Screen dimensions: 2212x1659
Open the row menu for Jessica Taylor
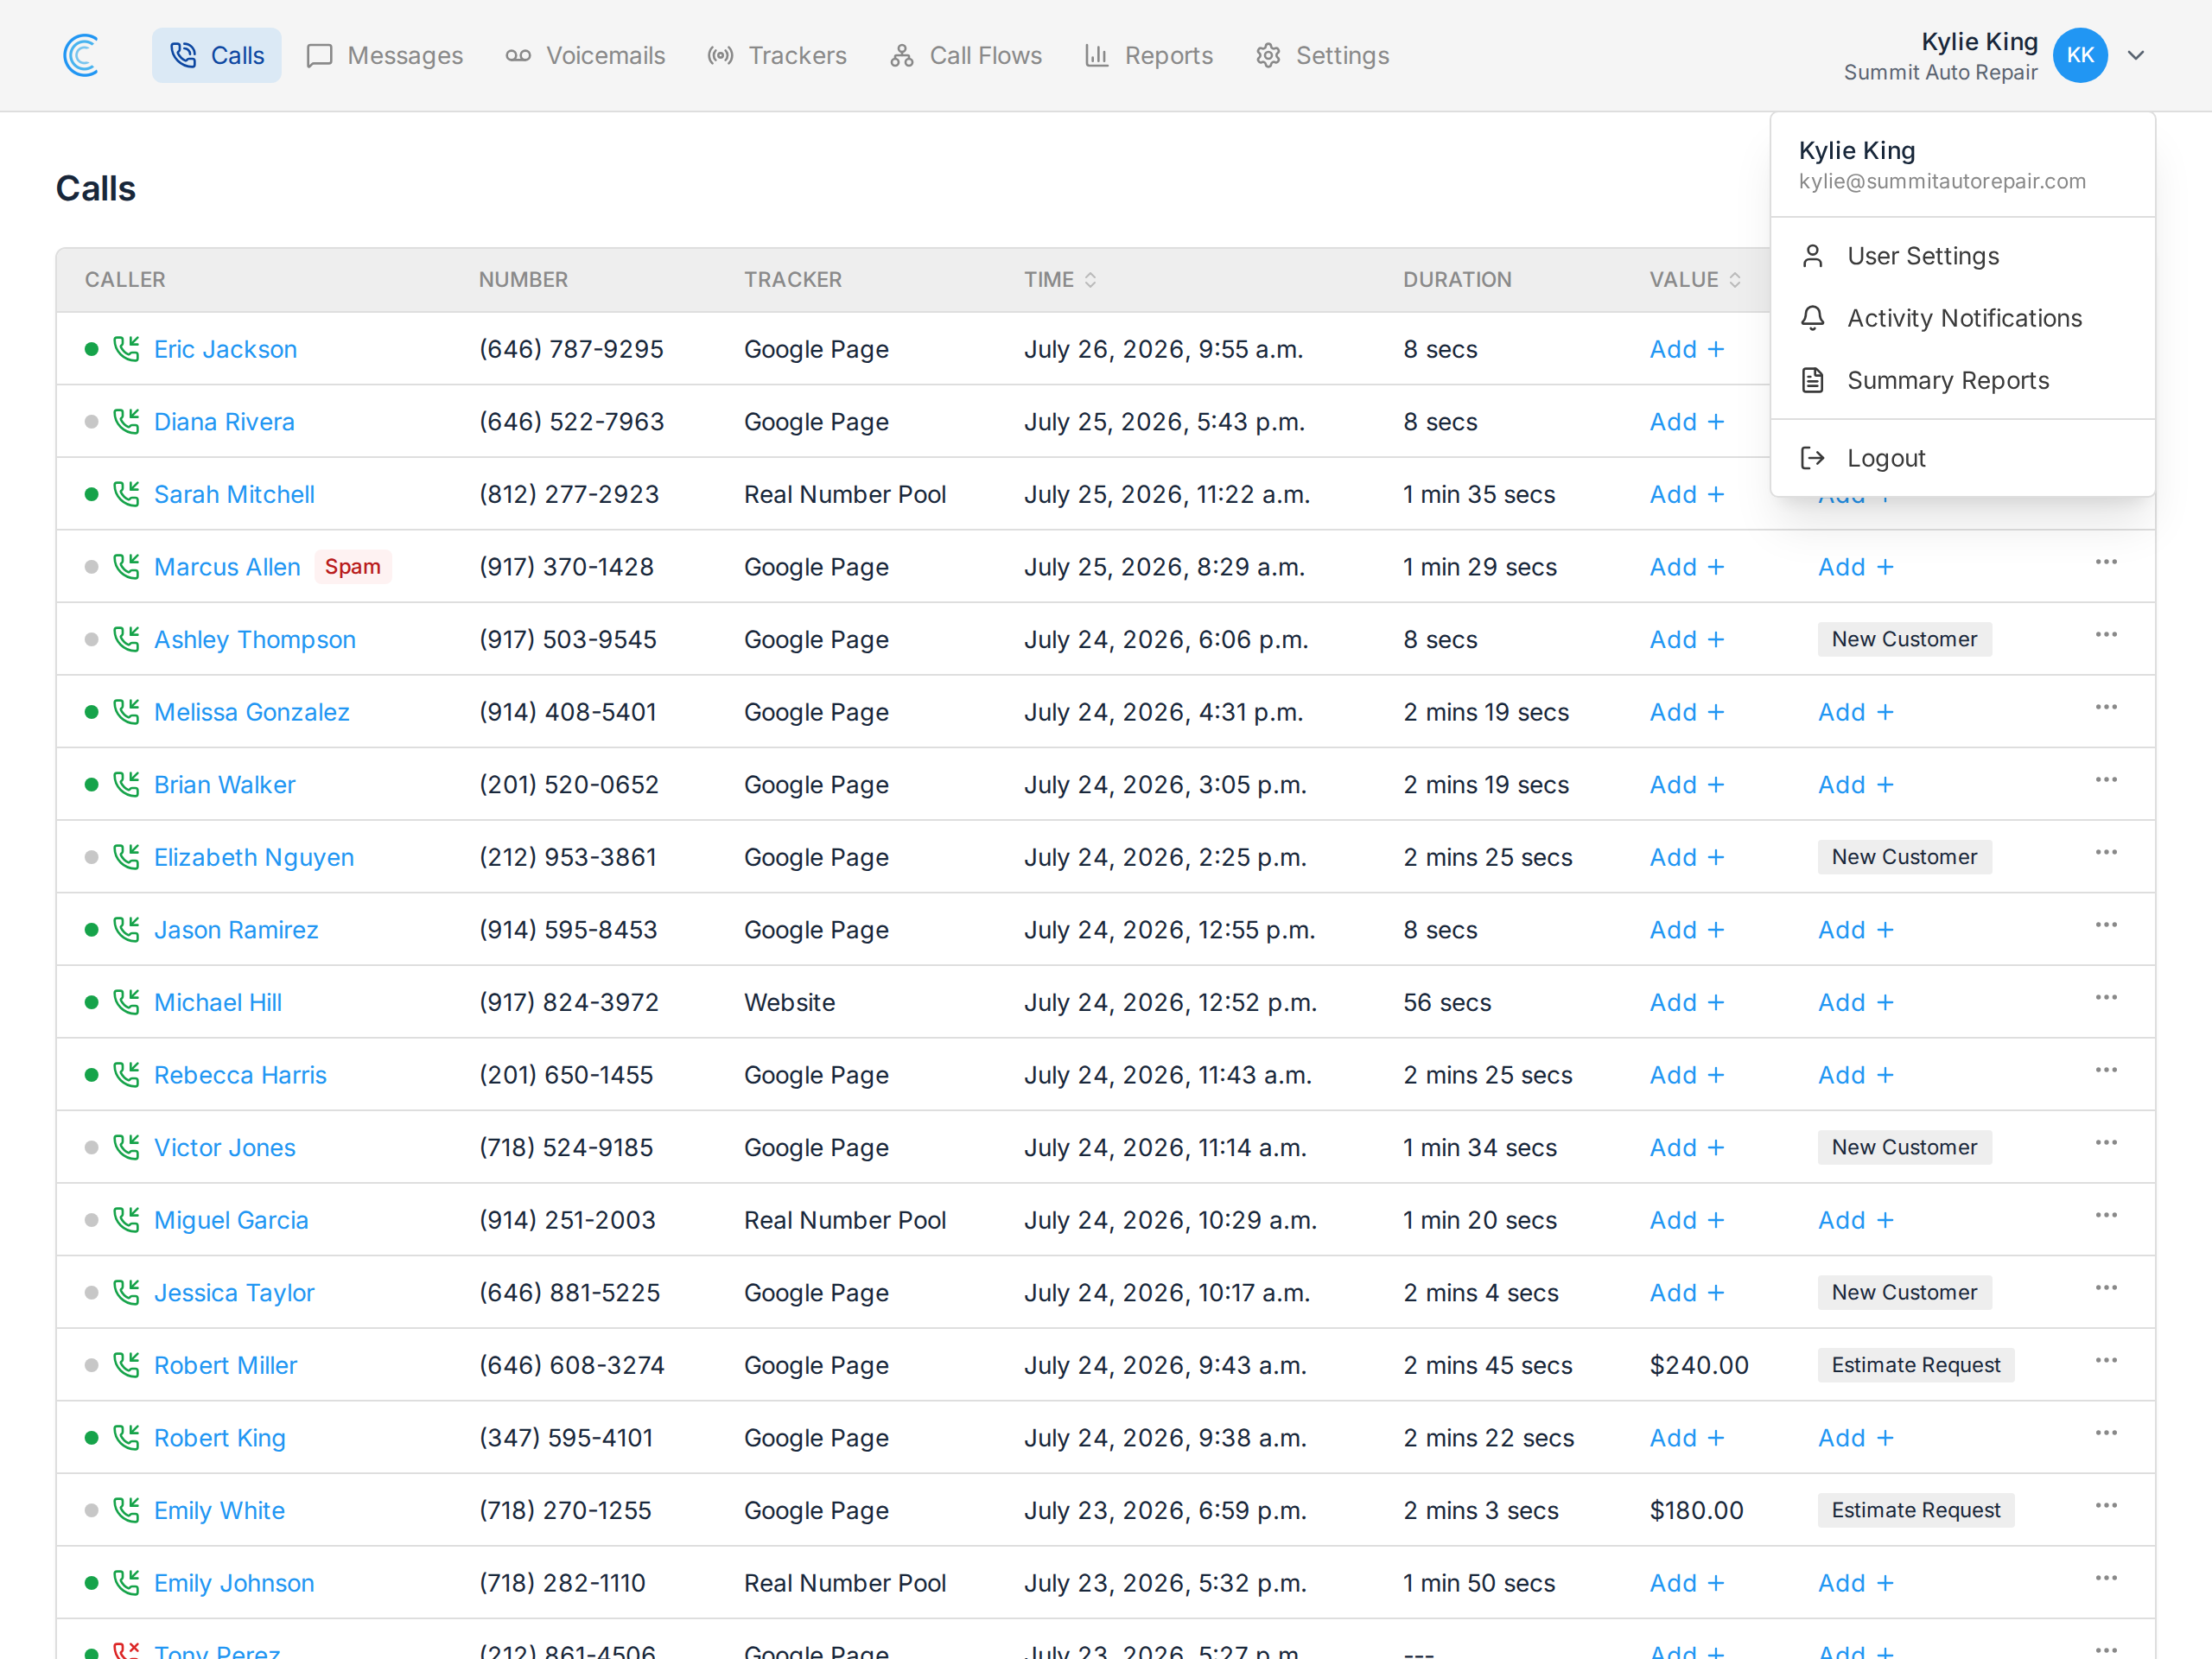coord(2106,1288)
